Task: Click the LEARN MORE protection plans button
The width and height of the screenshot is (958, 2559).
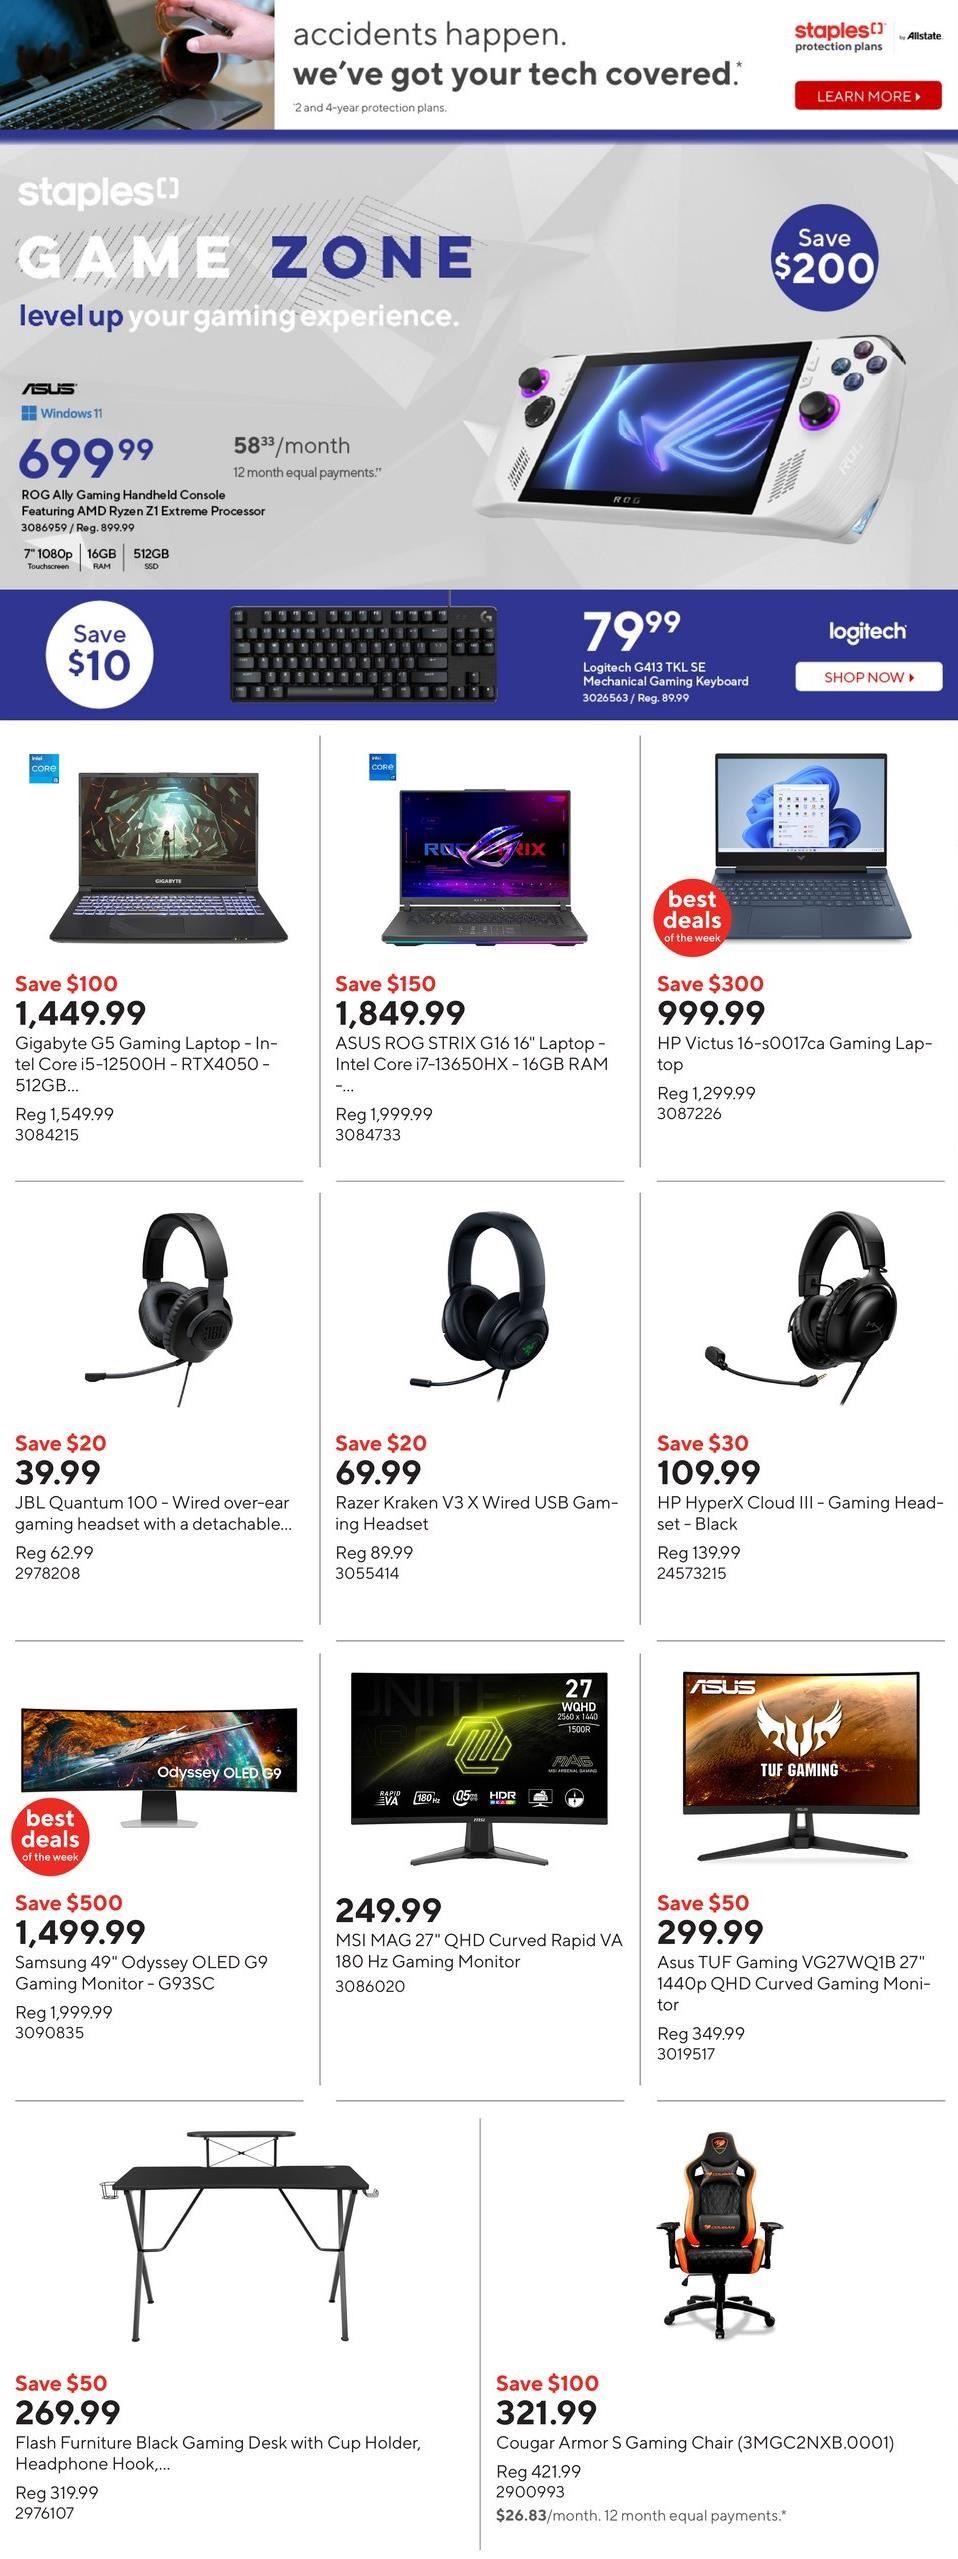Action: [868, 96]
